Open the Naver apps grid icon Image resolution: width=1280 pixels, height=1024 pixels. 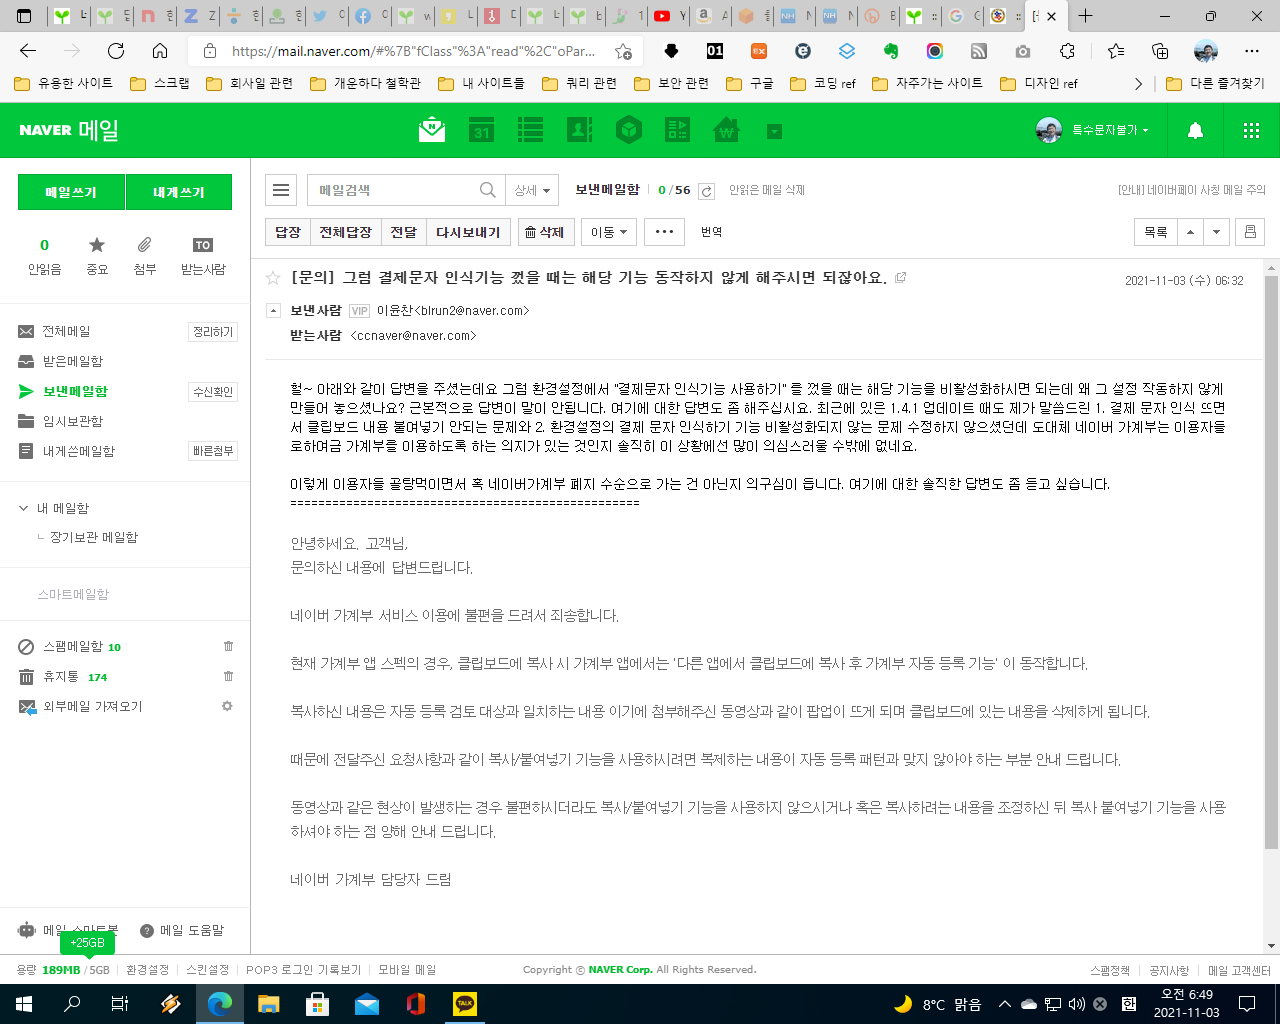(x=1251, y=130)
